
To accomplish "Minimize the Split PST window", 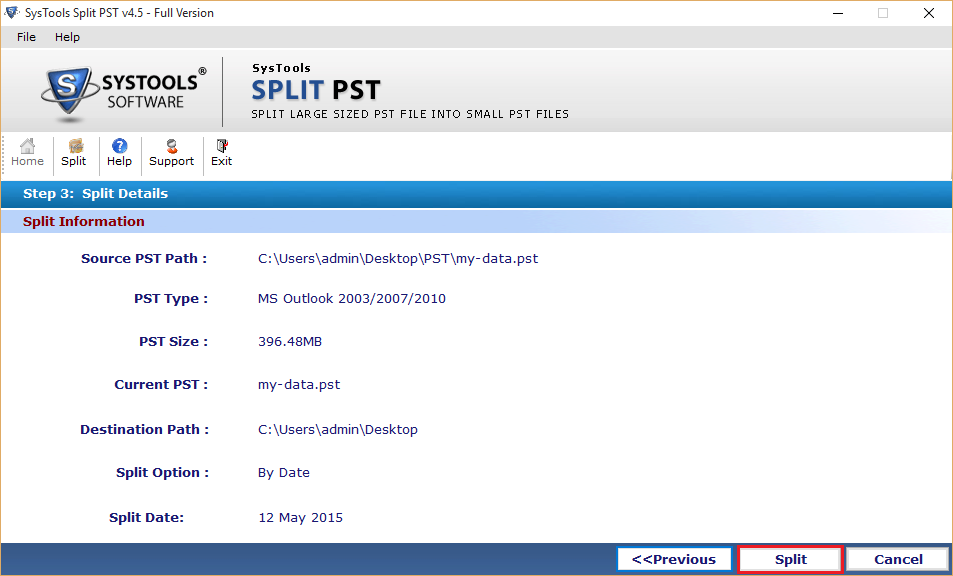I will tap(838, 13).
